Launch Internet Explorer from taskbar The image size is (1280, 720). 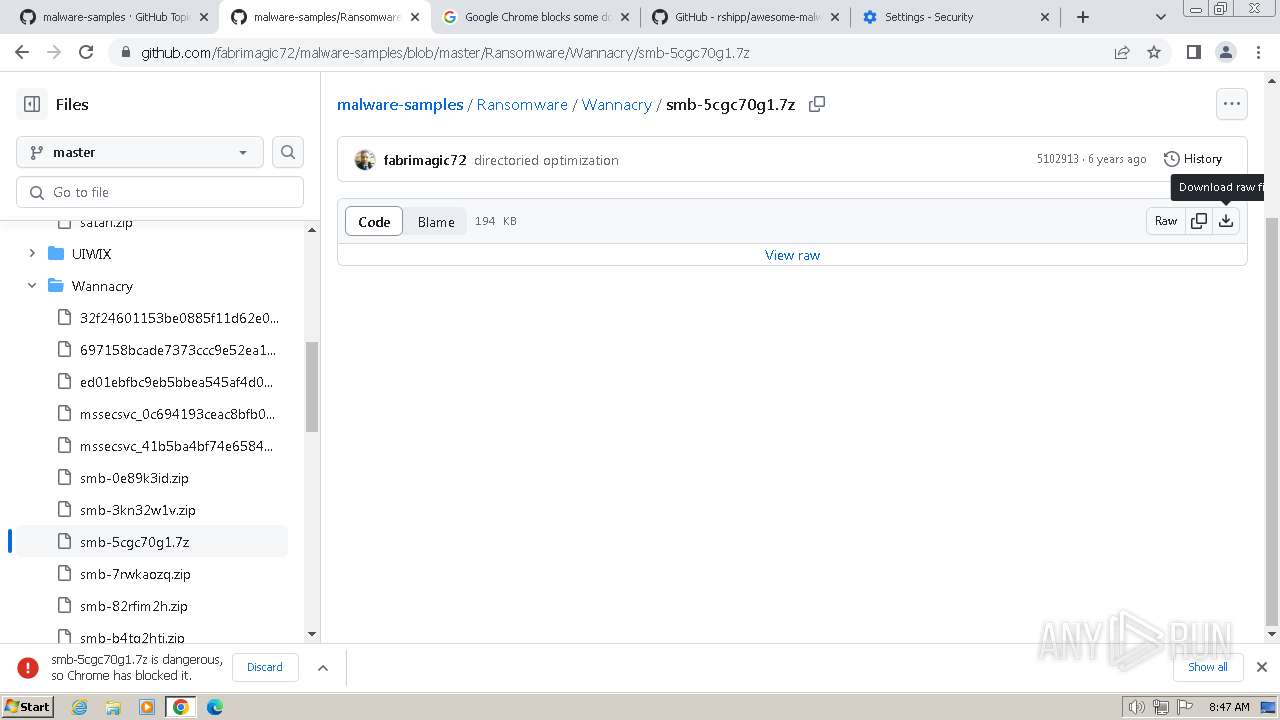tap(79, 707)
